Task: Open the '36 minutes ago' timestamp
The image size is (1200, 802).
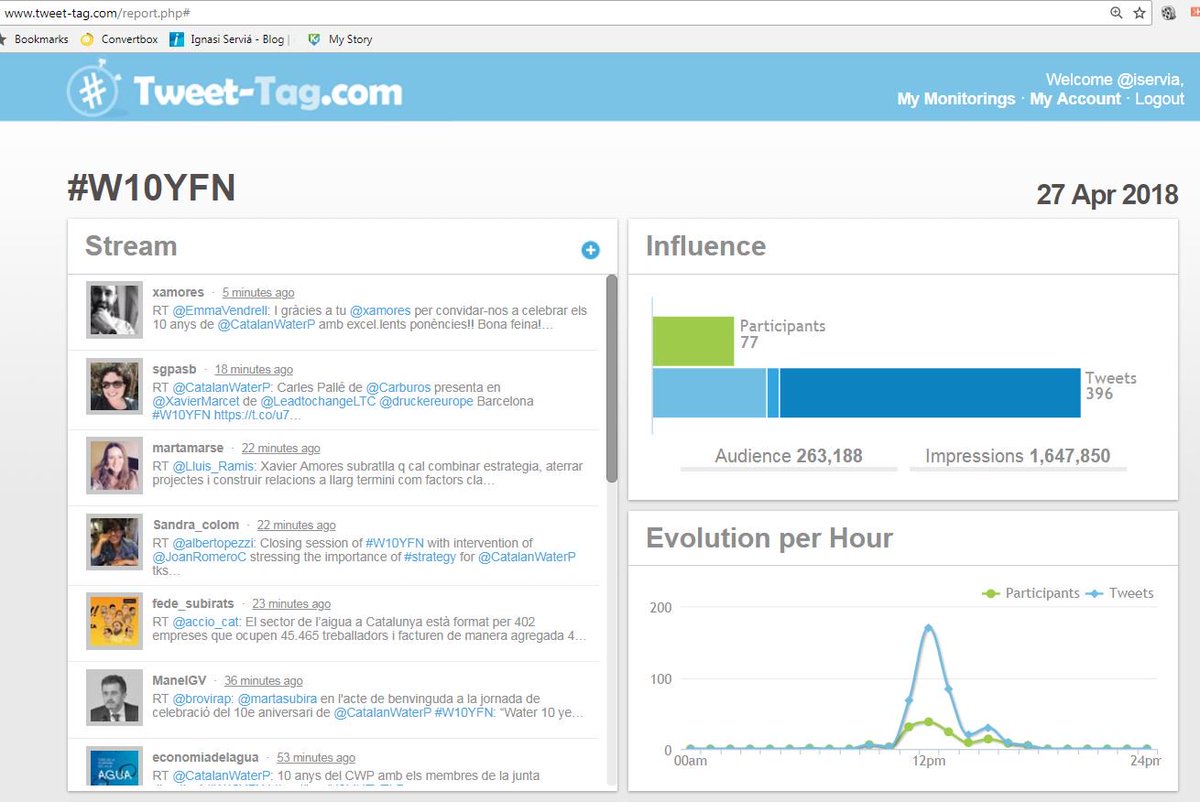Action: (x=263, y=681)
